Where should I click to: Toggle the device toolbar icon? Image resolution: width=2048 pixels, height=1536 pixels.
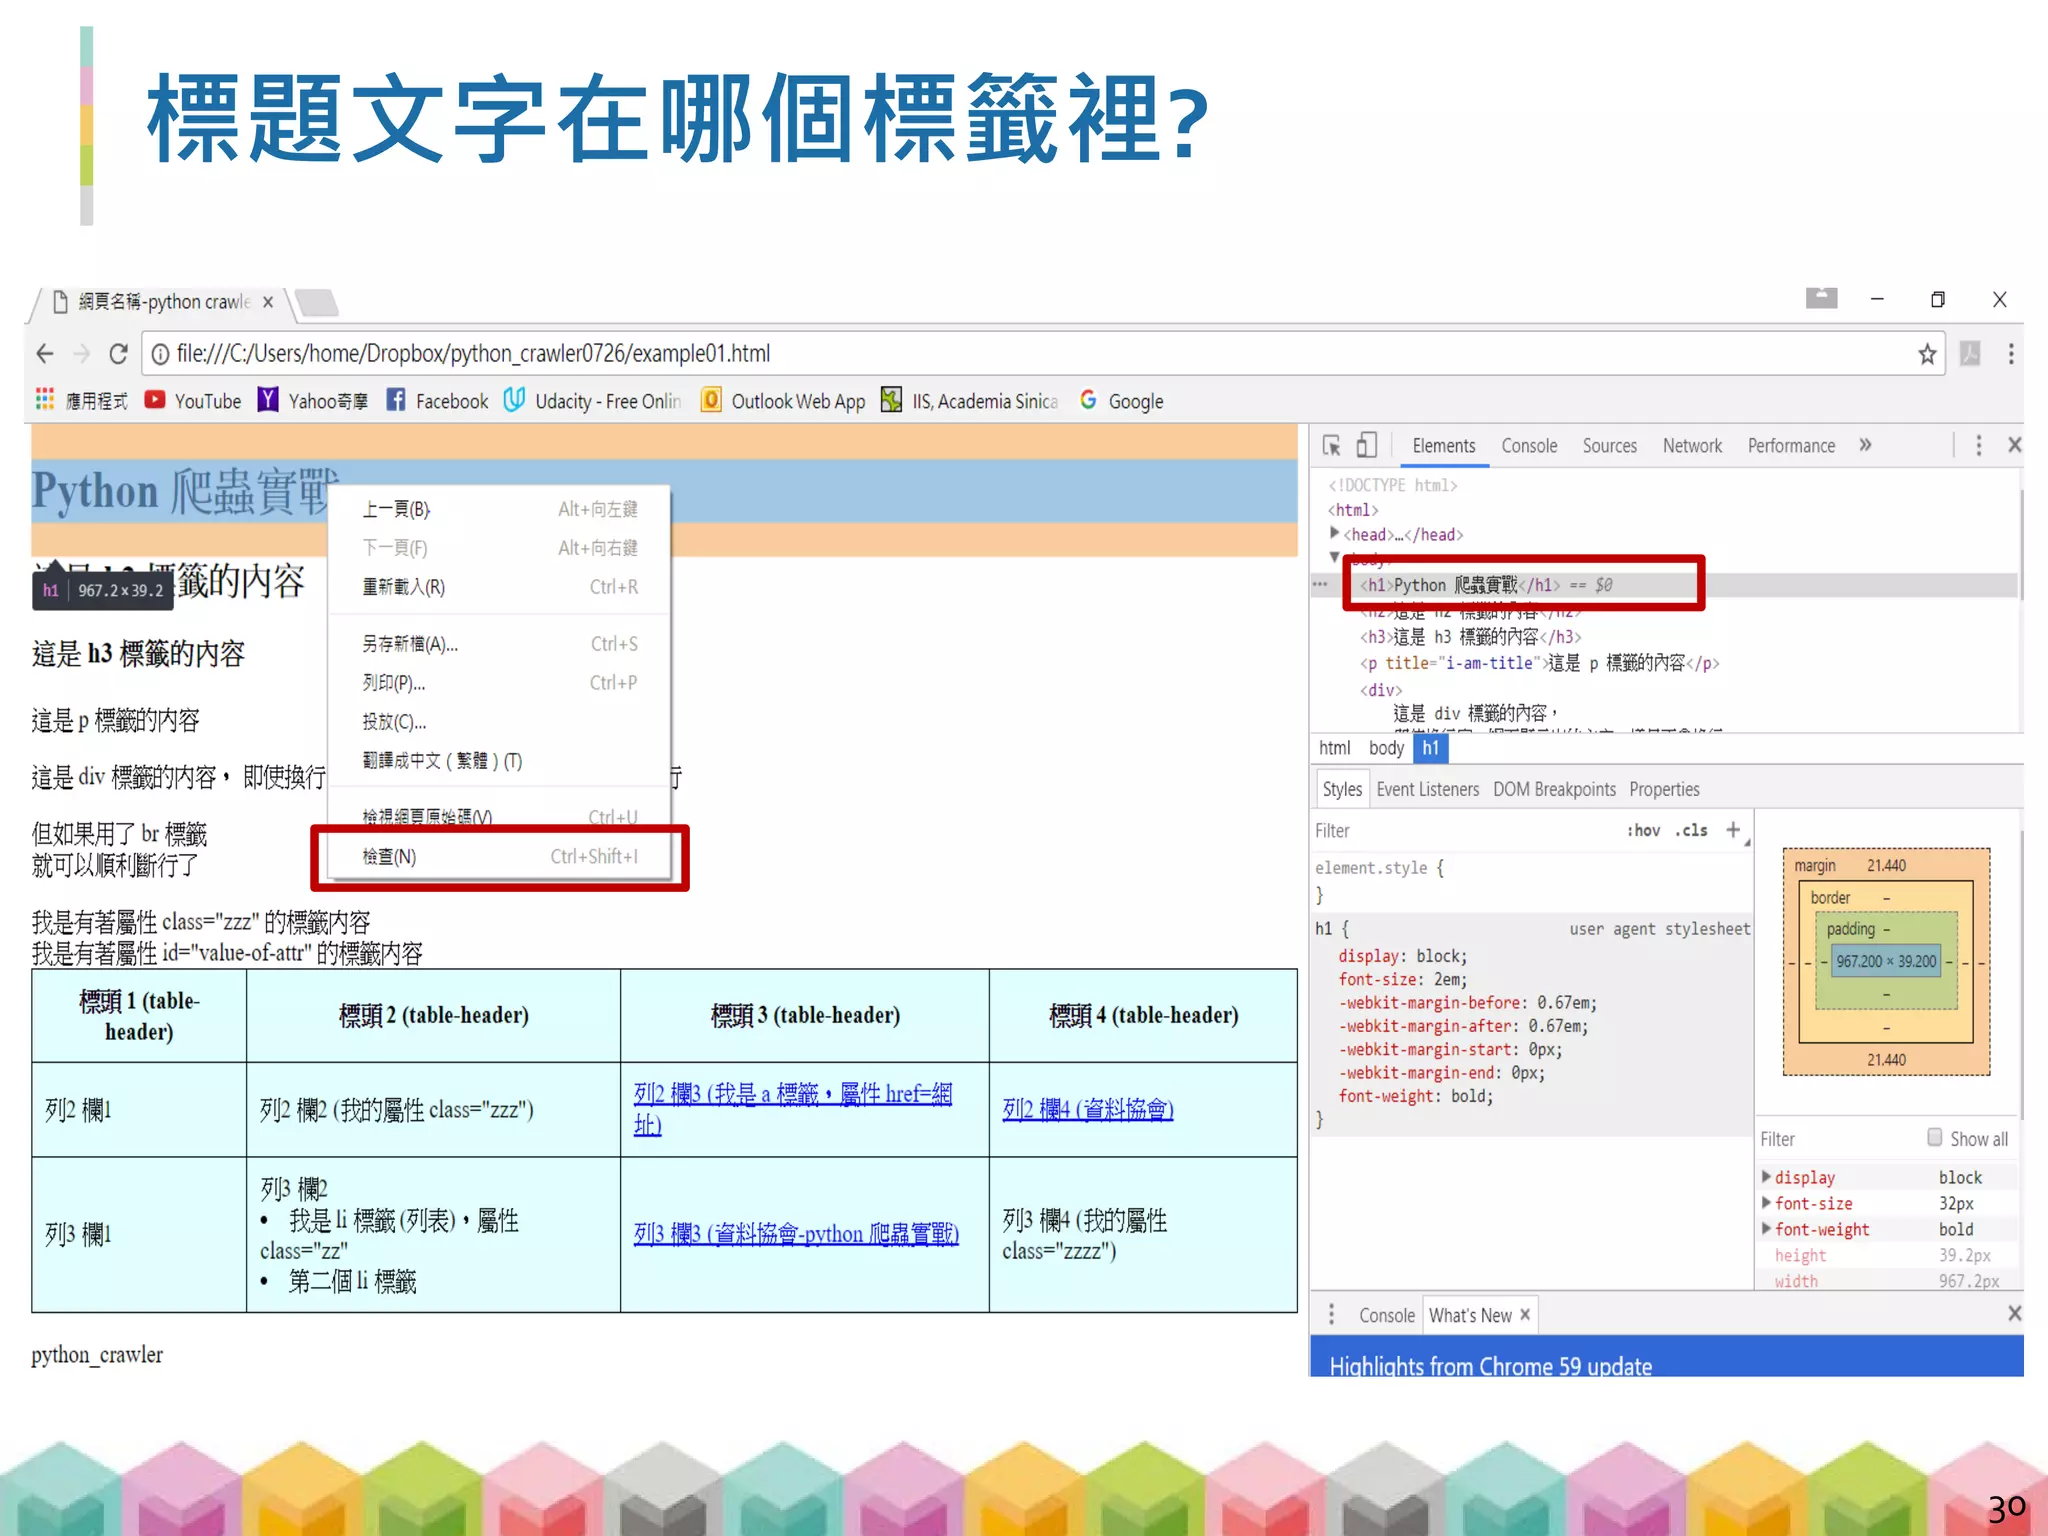click(x=1366, y=446)
